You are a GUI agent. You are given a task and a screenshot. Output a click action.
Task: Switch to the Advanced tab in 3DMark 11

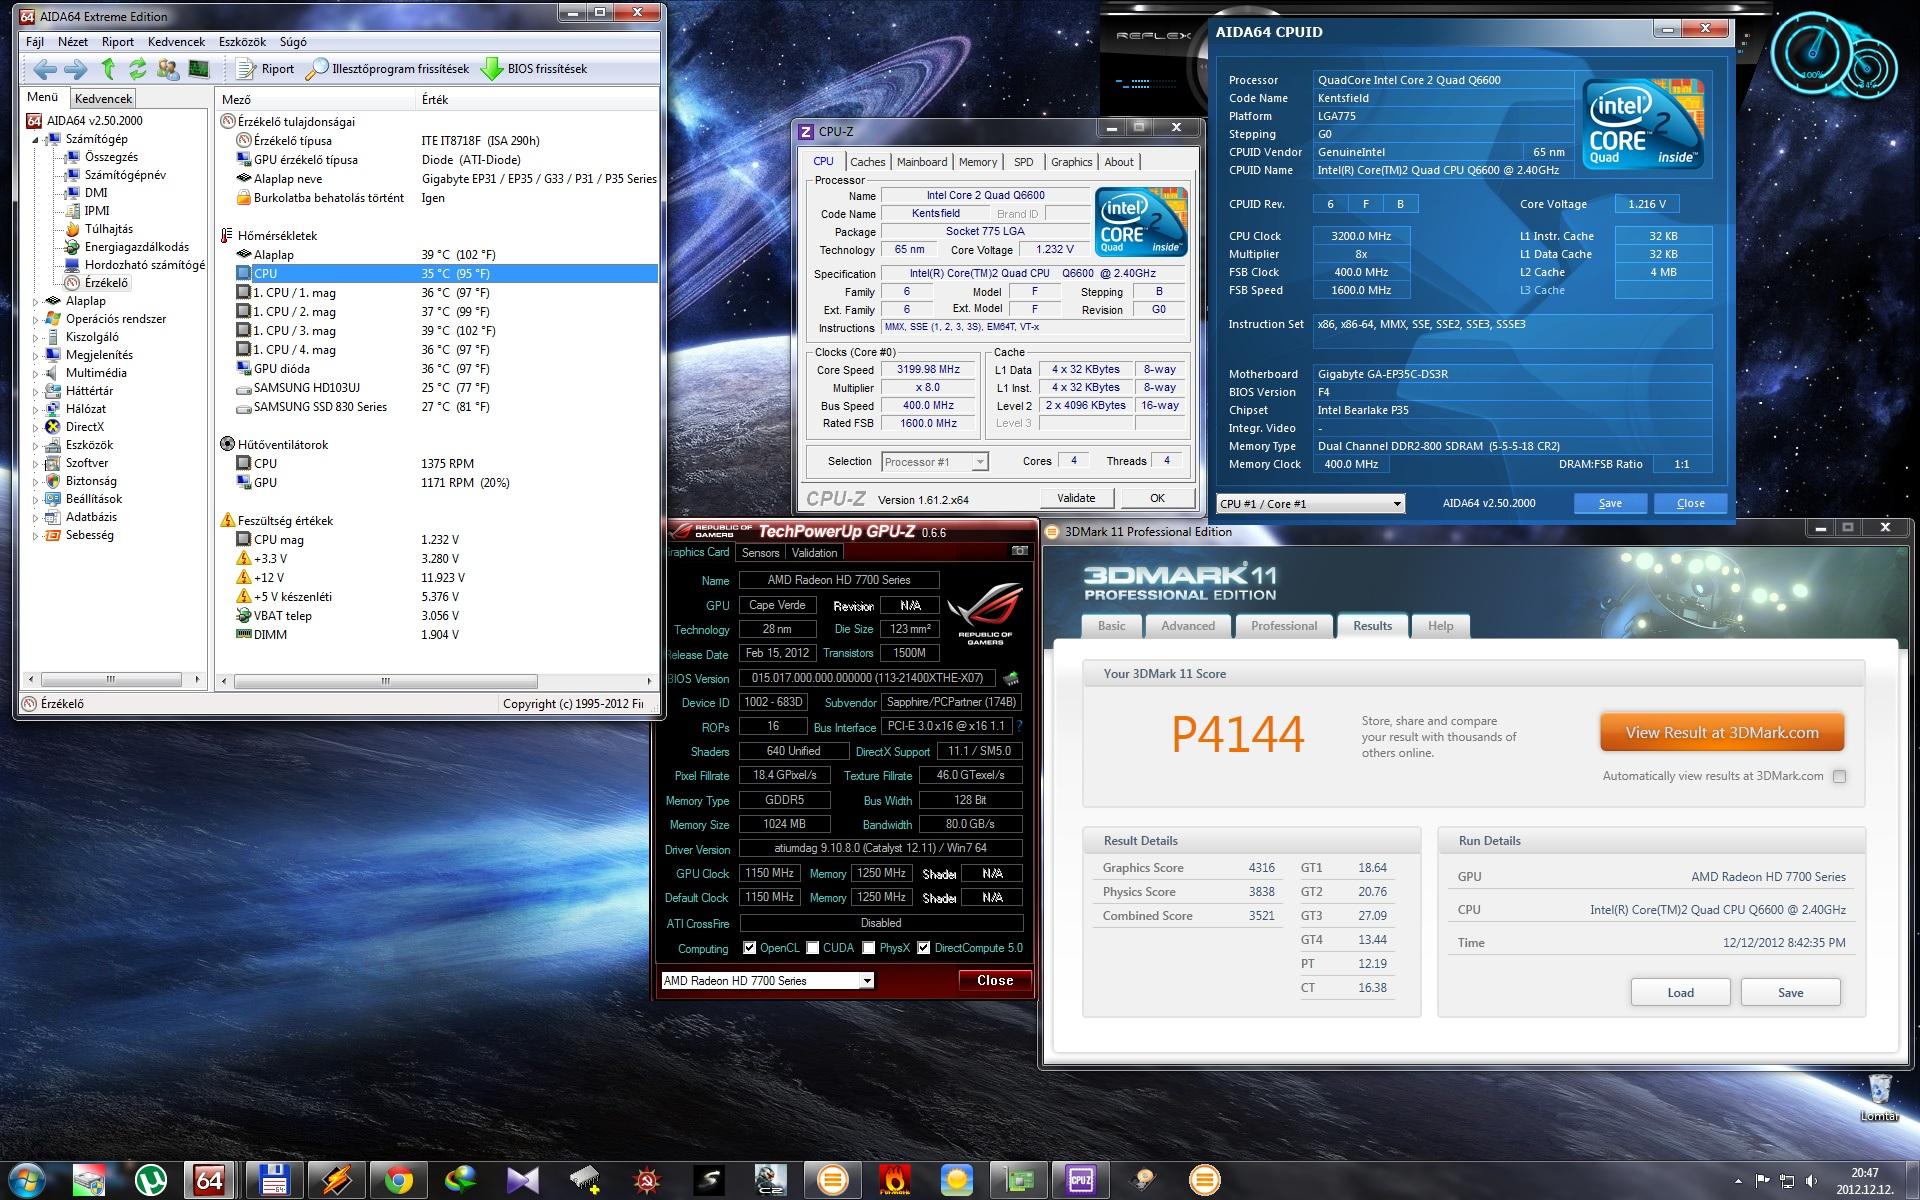(x=1188, y=626)
